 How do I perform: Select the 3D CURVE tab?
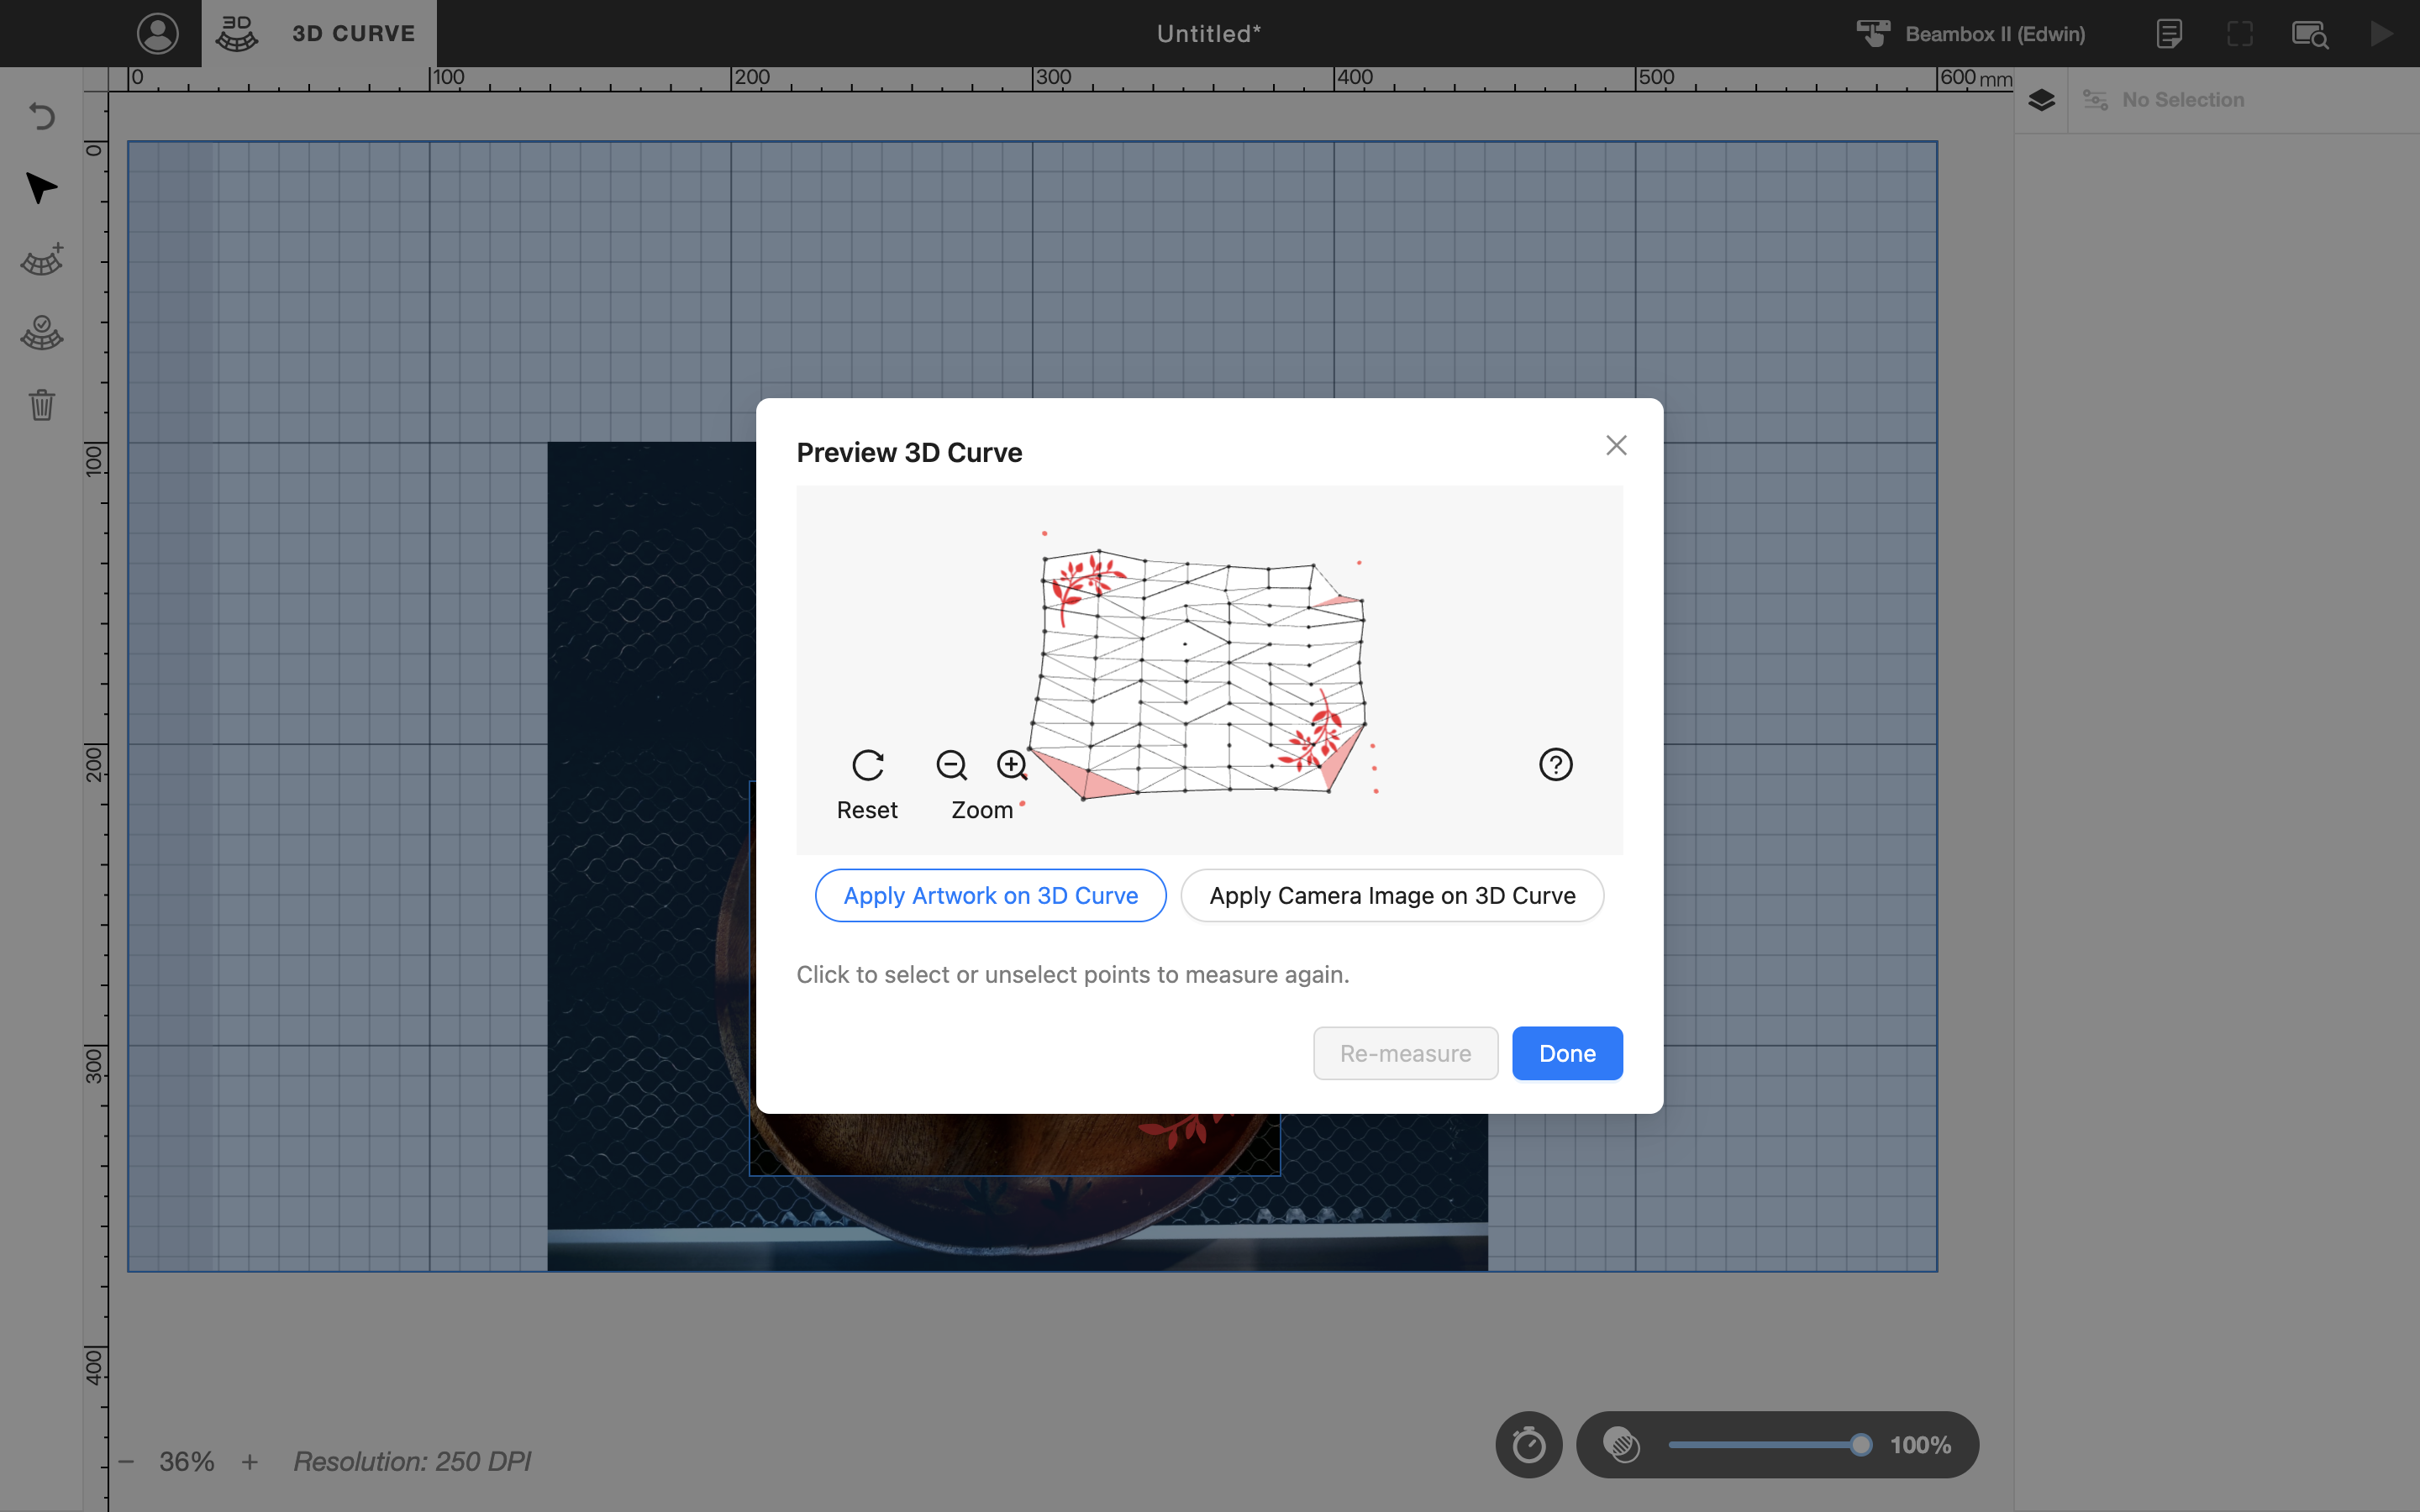point(319,33)
